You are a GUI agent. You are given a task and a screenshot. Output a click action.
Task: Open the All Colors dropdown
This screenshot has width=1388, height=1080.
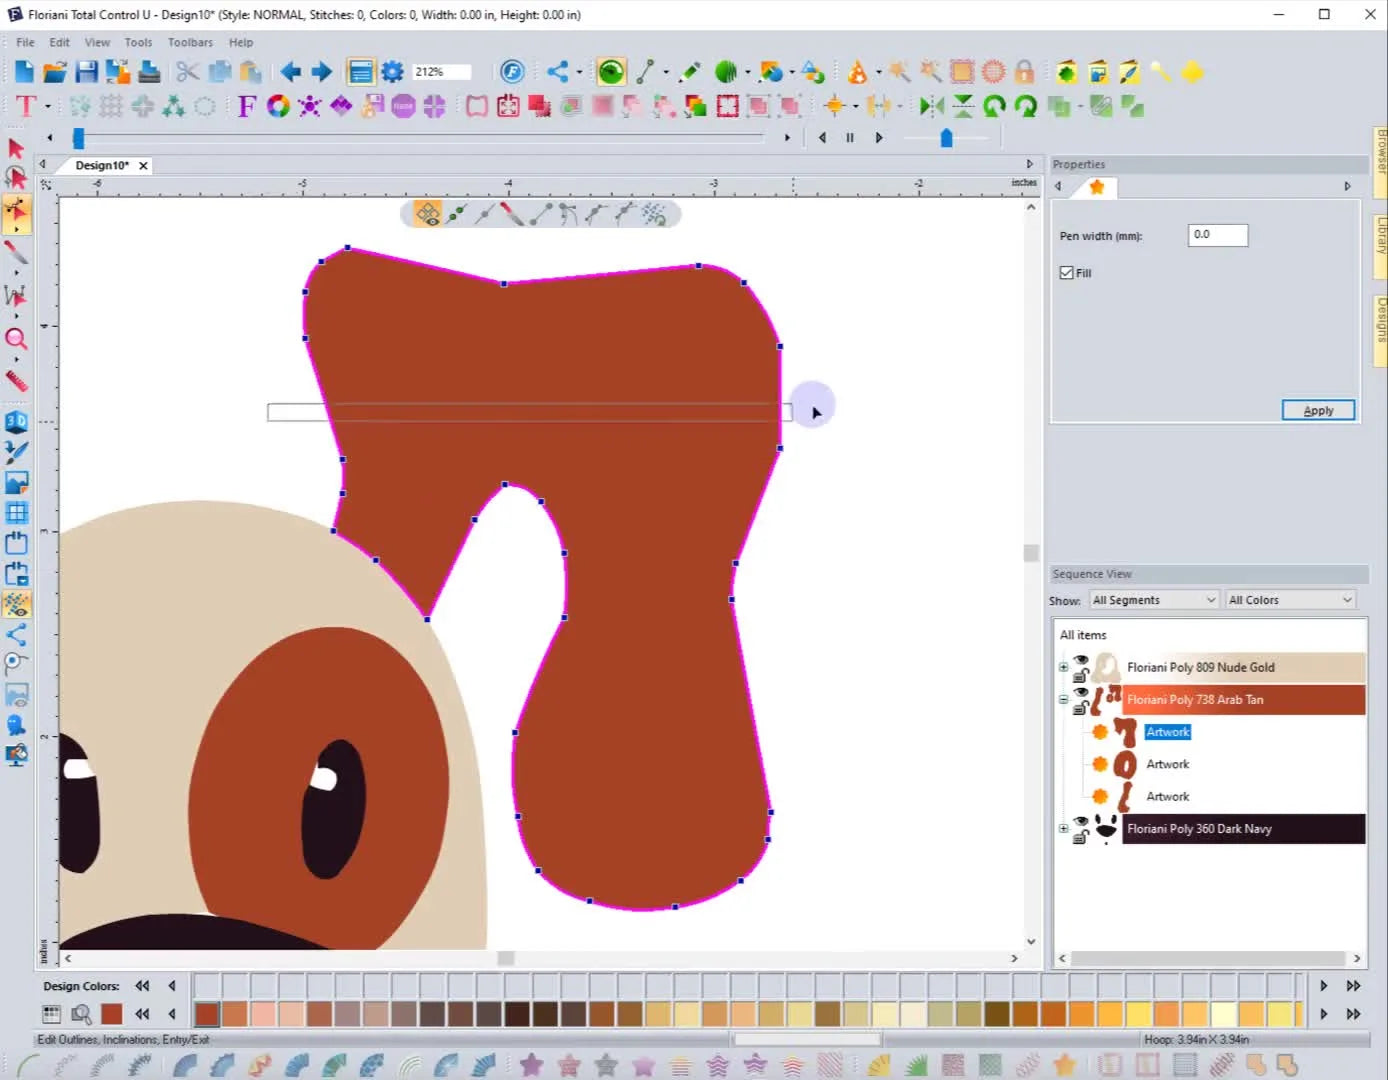coord(1290,600)
